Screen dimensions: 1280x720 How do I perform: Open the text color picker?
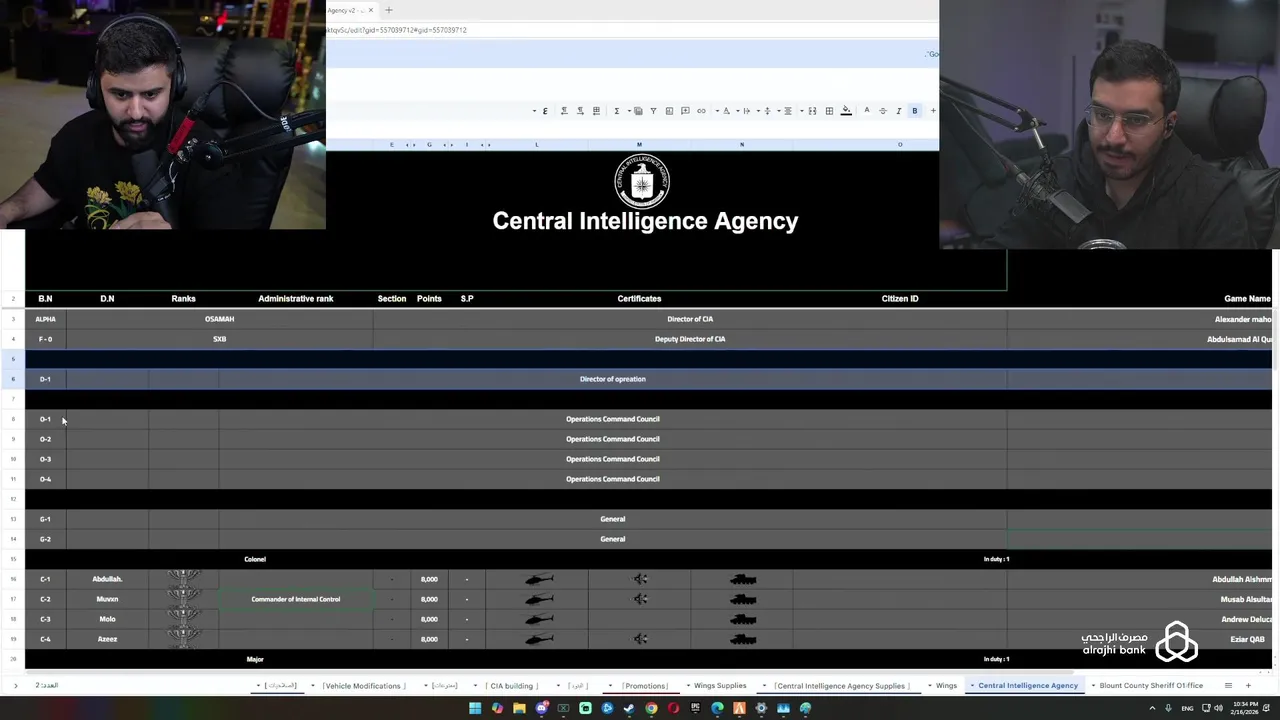tap(867, 111)
